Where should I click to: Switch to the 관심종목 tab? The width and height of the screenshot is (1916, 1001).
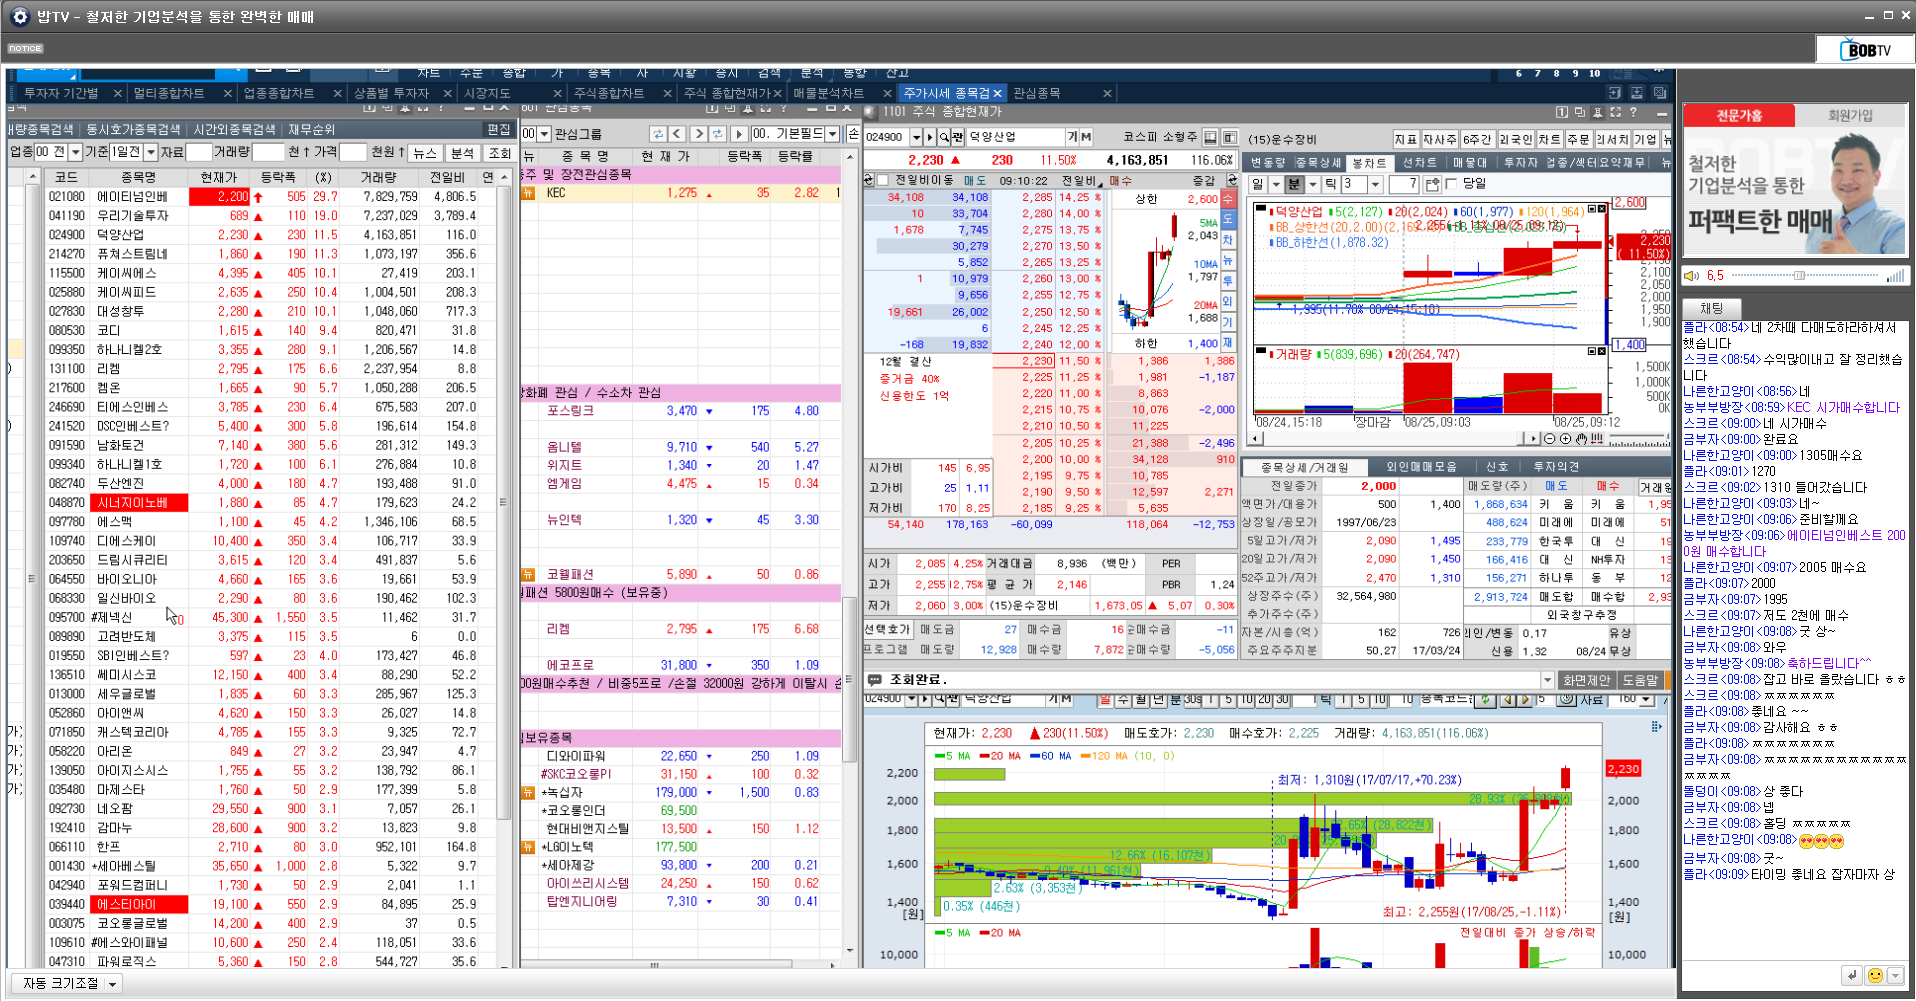[x=1036, y=93]
